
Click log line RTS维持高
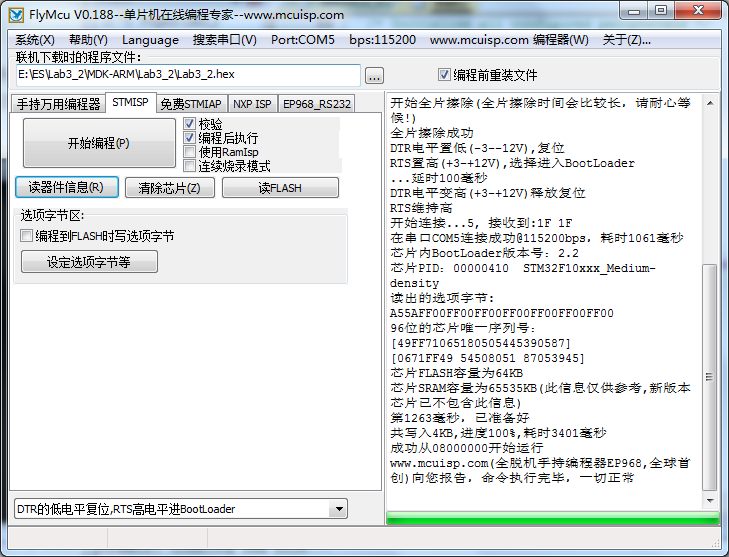coord(421,208)
